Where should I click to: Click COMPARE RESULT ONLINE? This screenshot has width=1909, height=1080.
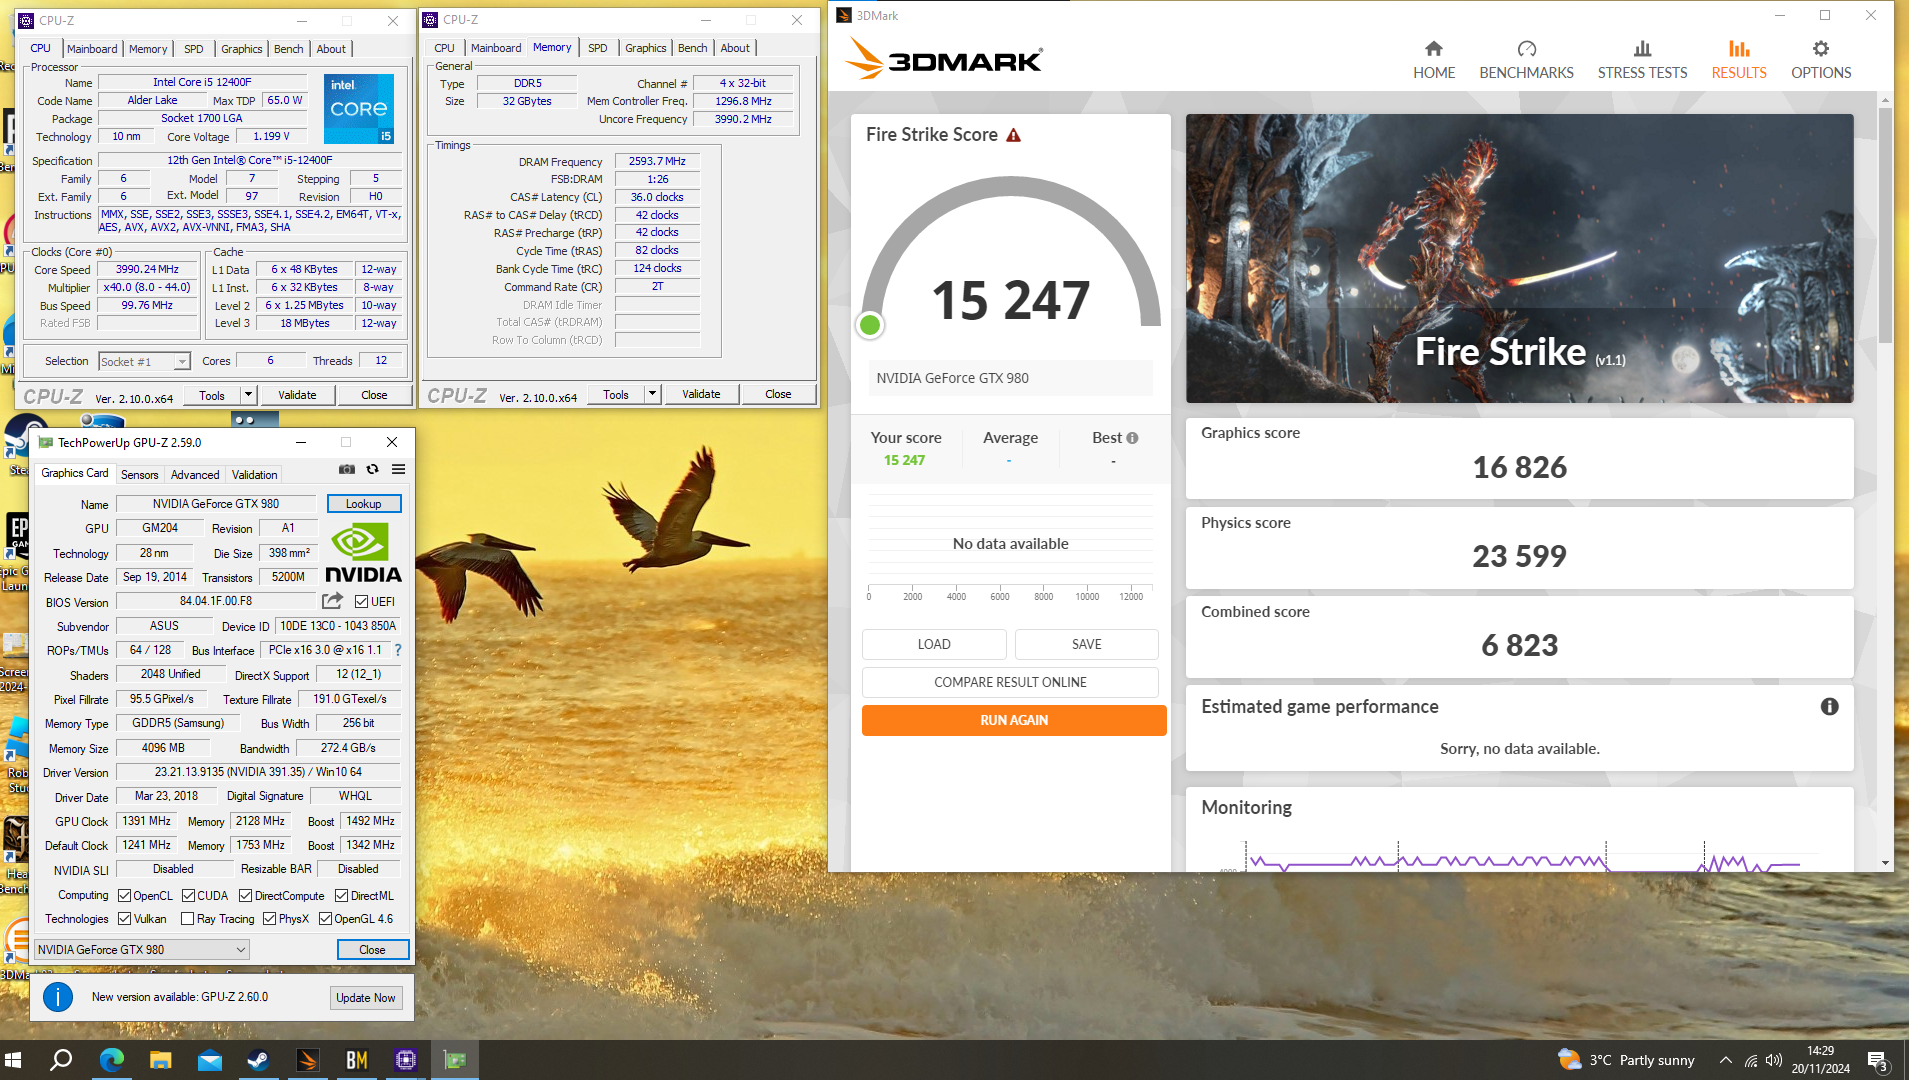point(1010,682)
